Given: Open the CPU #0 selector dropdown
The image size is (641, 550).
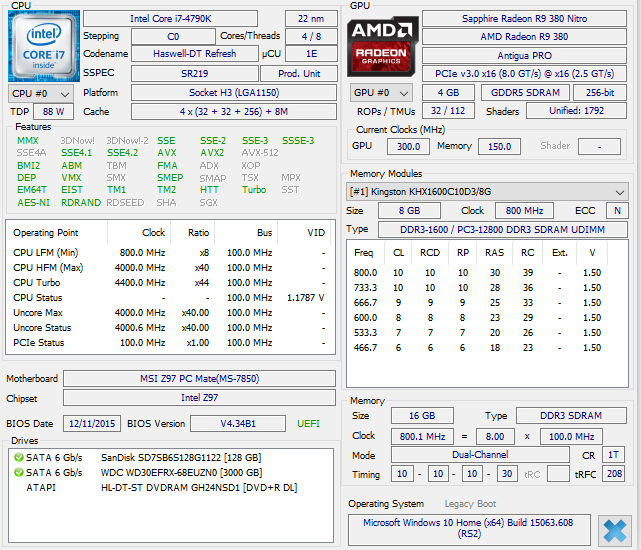Looking at the screenshot, I should (x=40, y=94).
